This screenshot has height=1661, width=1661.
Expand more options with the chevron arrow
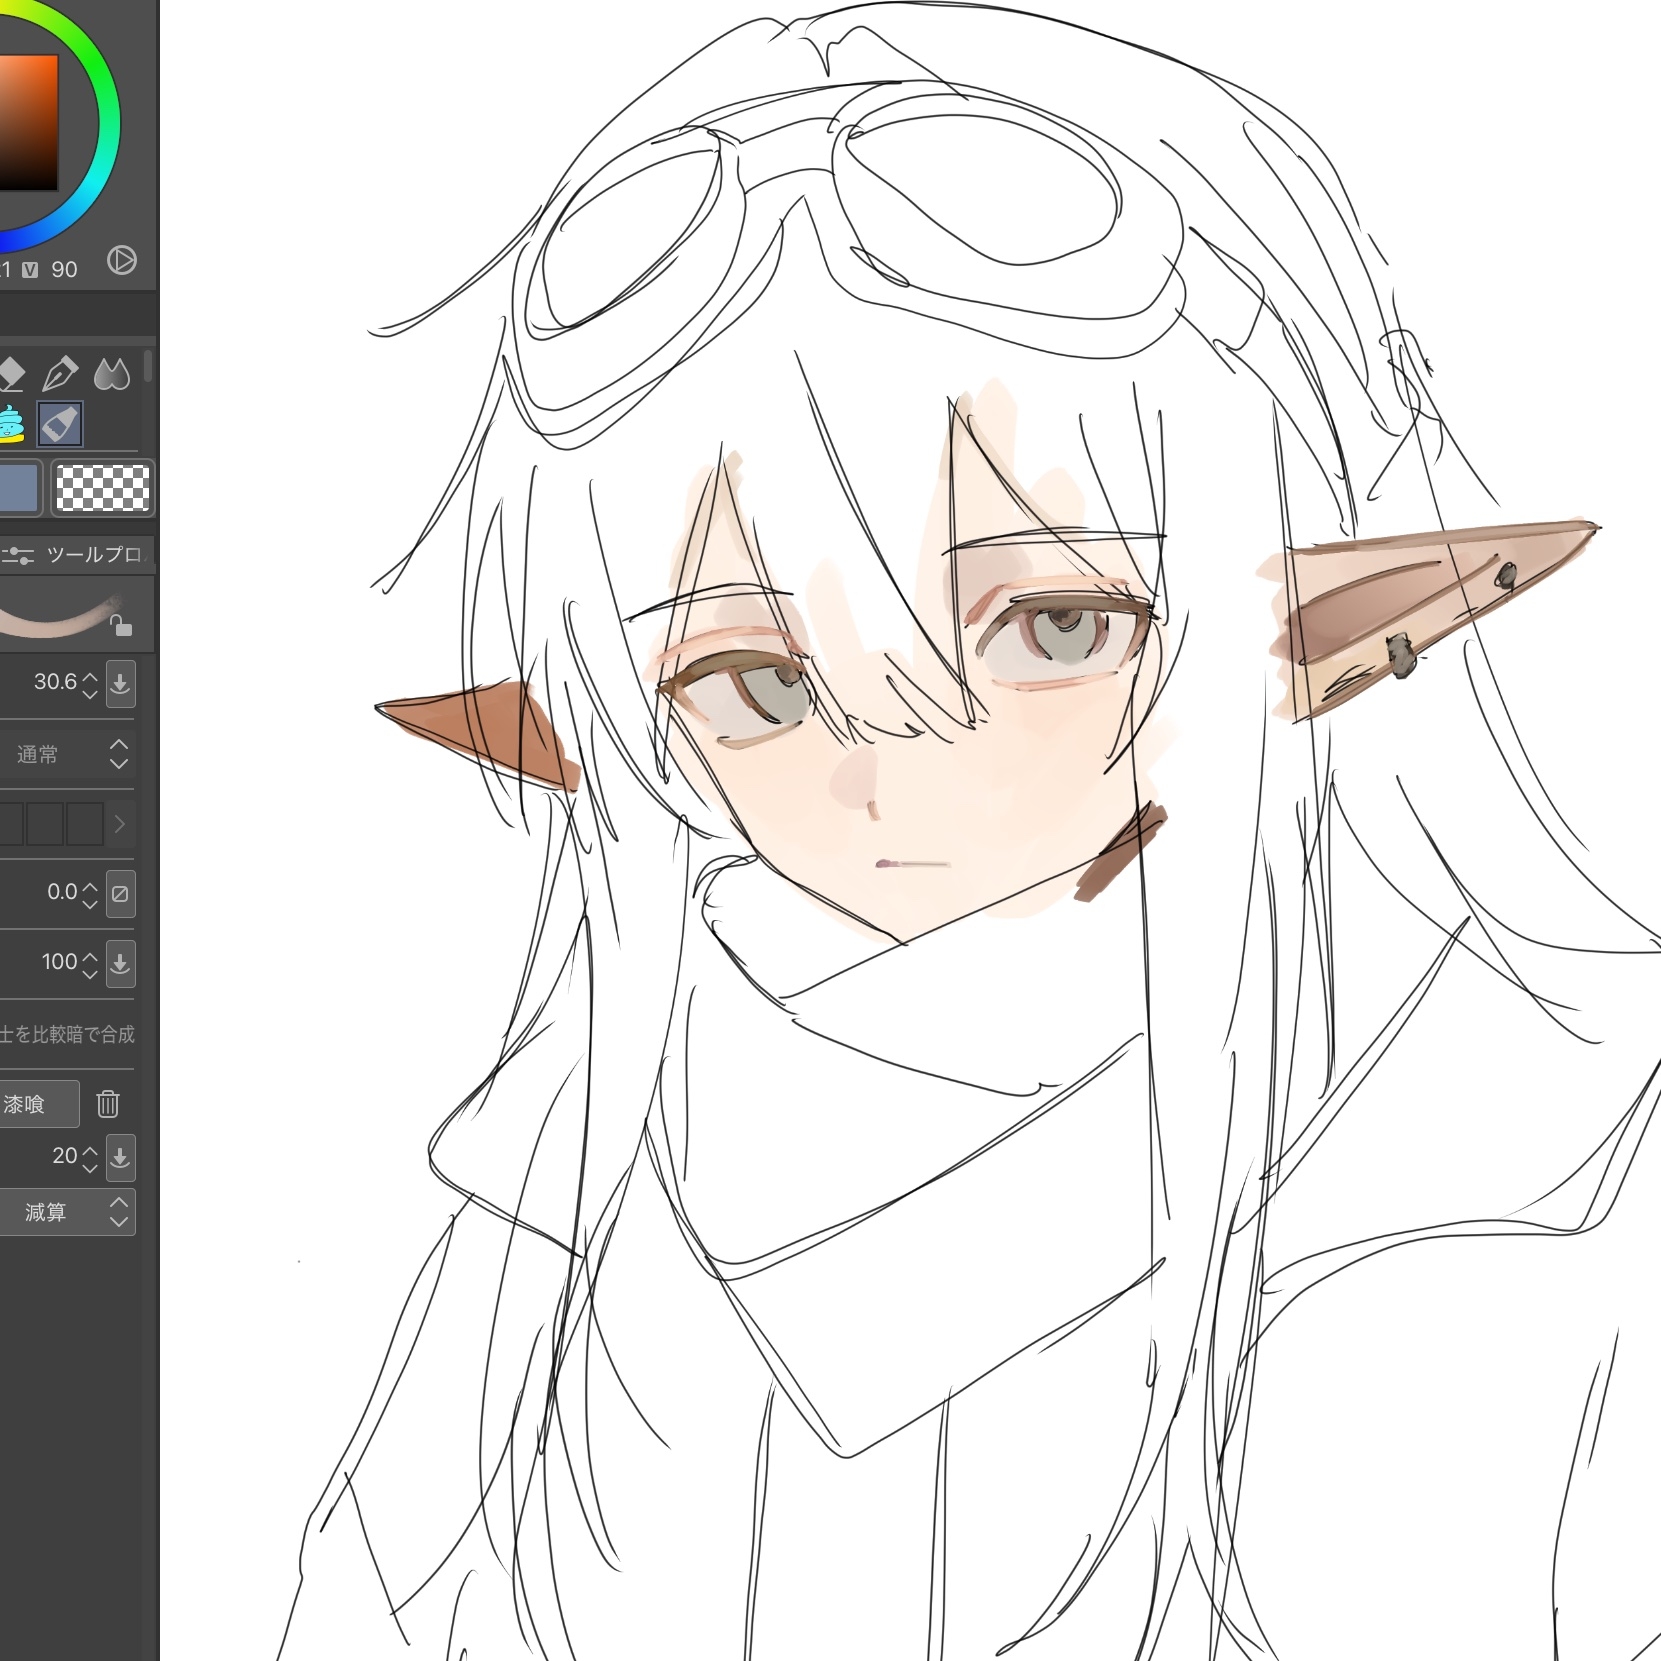(x=120, y=824)
